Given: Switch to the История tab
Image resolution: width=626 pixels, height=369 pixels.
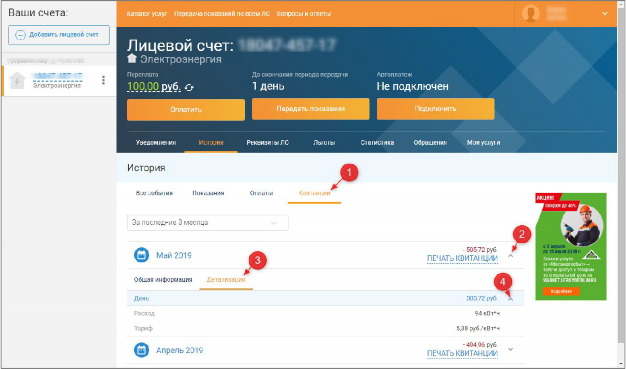Looking at the screenshot, I should pos(211,143).
